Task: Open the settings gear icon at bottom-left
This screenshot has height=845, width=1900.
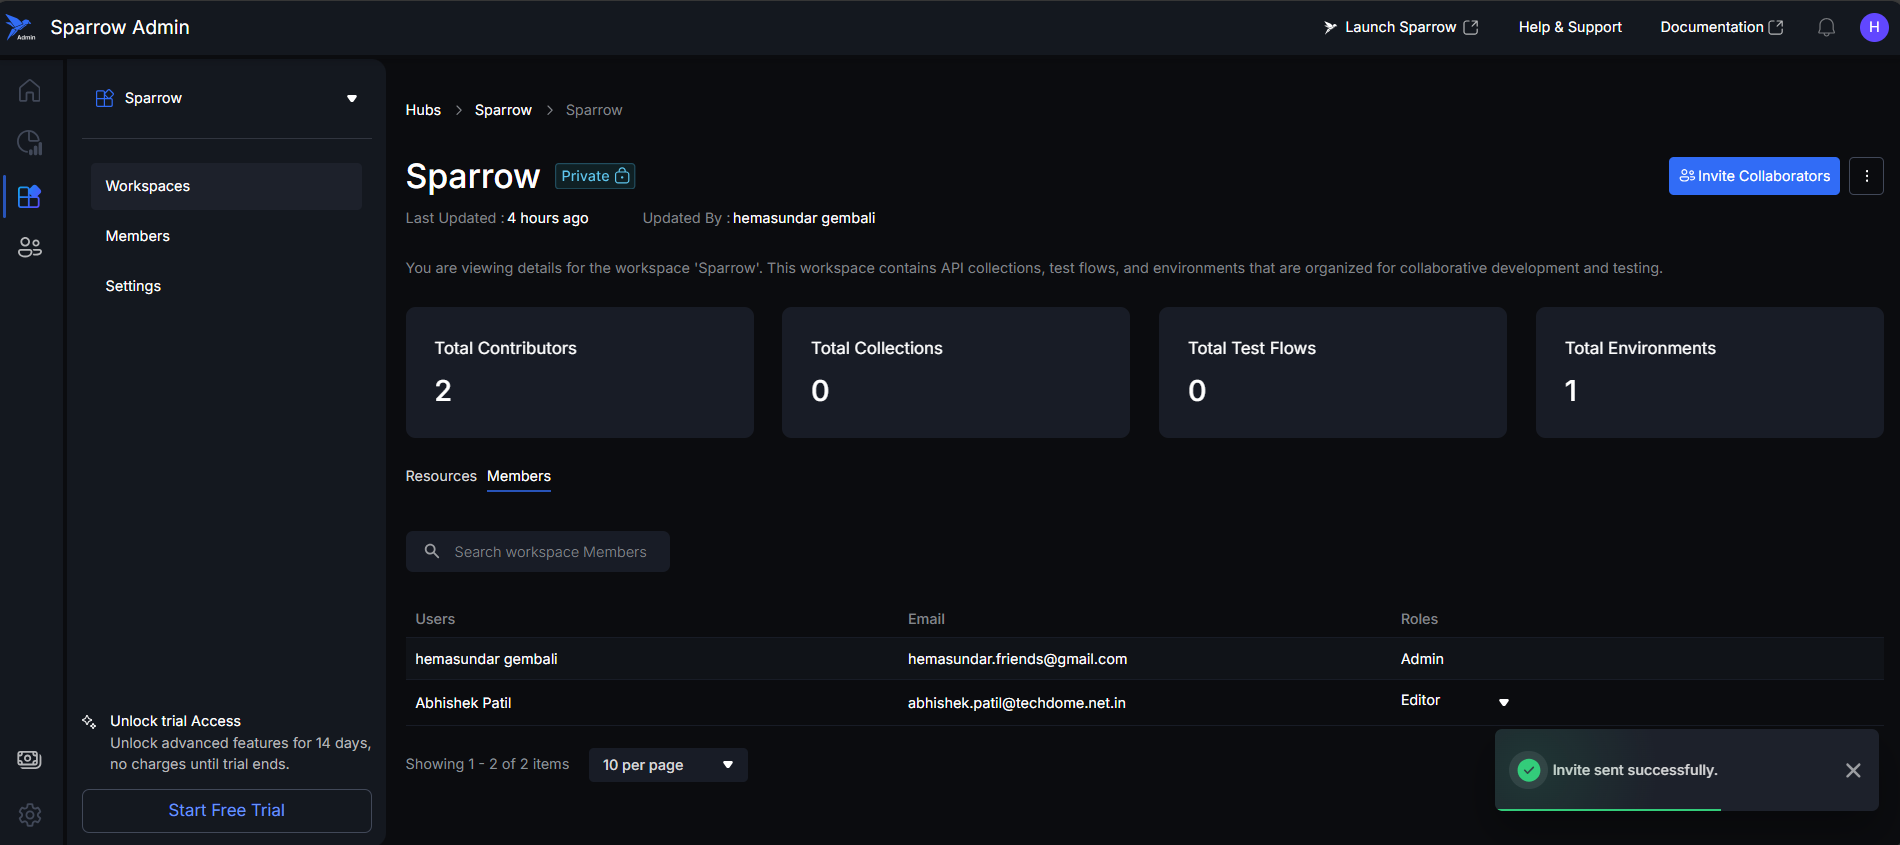Action: 30,815
